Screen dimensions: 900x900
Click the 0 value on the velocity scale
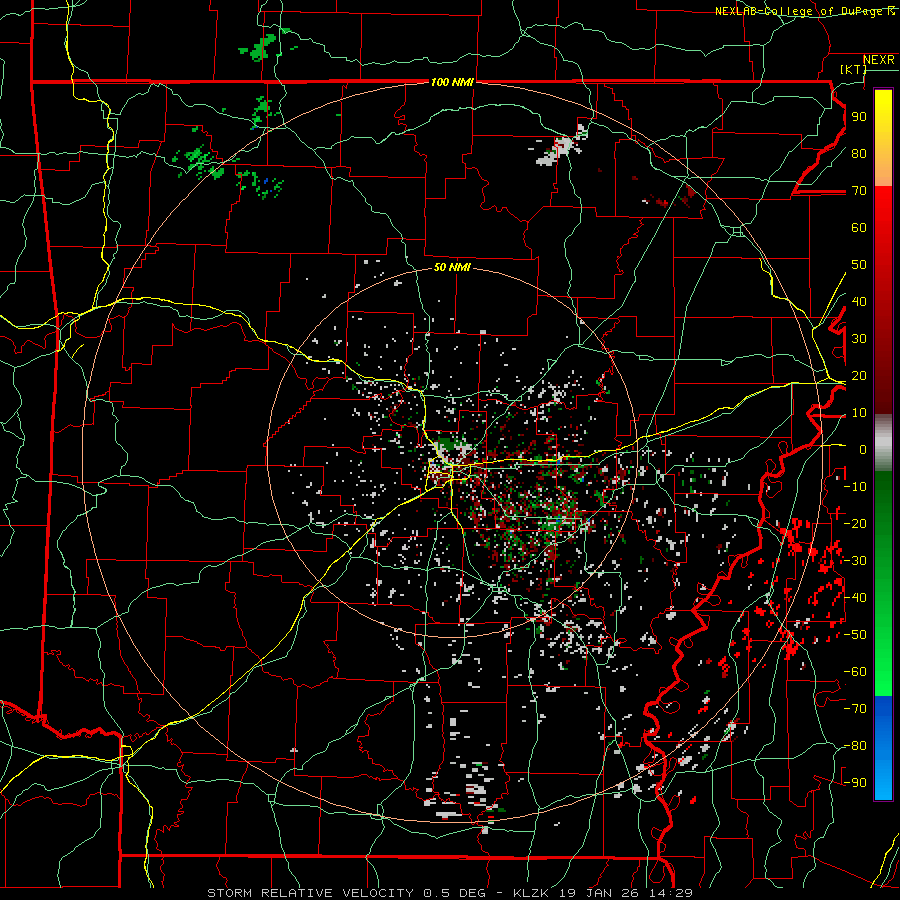(863, 449)
